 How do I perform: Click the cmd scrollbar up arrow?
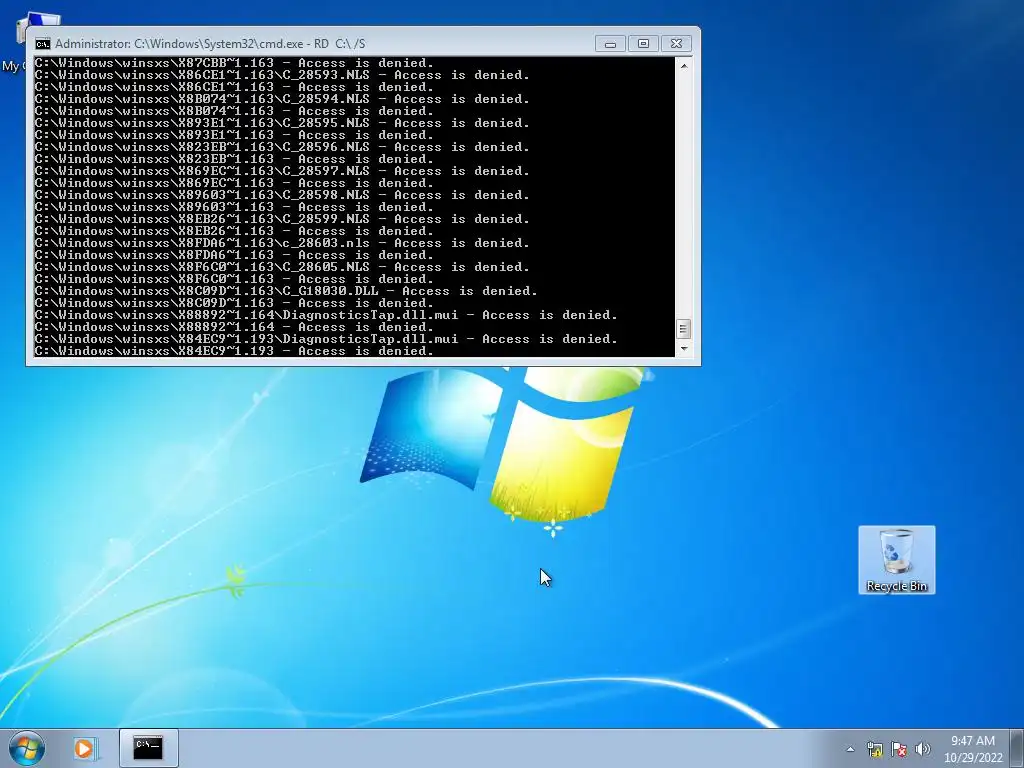(683, 65)
